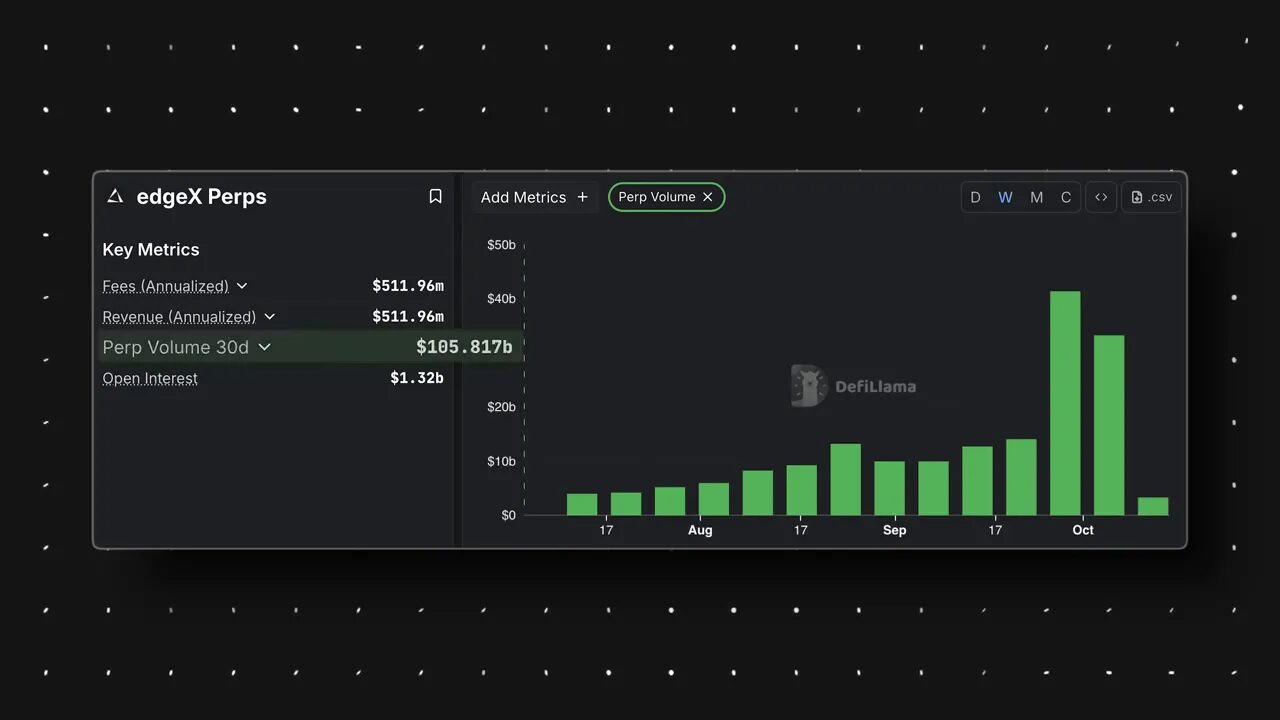Switch chart interval to Daily with D

pyautogui.click(x=975, y=197)
